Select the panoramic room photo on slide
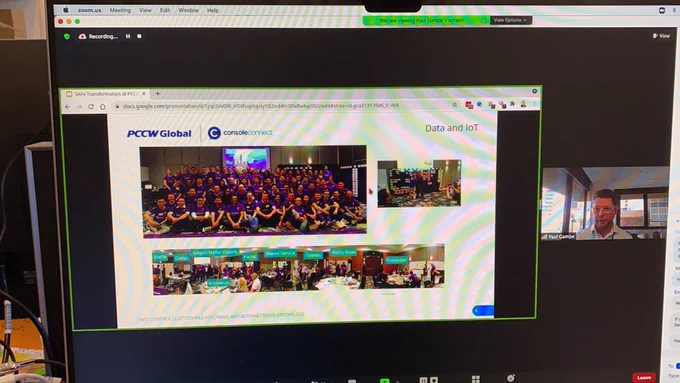 point(298,270)
